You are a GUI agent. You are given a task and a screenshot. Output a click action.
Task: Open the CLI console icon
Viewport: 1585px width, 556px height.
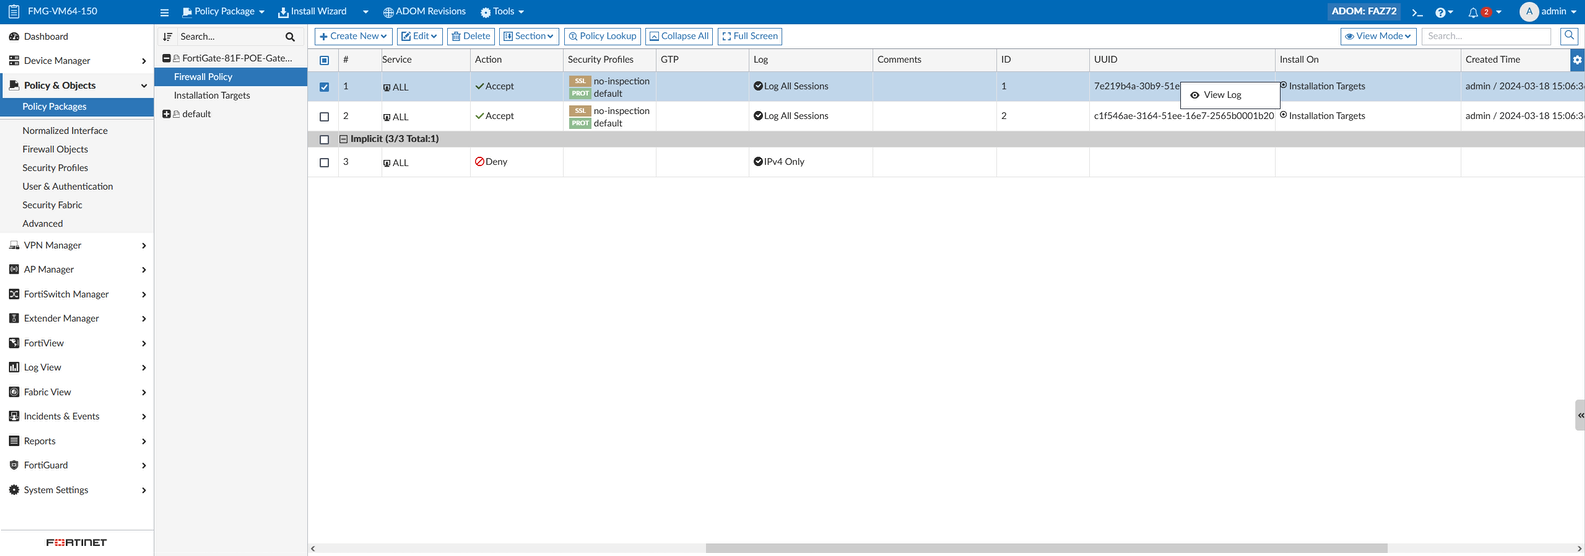[x=1417, y=12]
